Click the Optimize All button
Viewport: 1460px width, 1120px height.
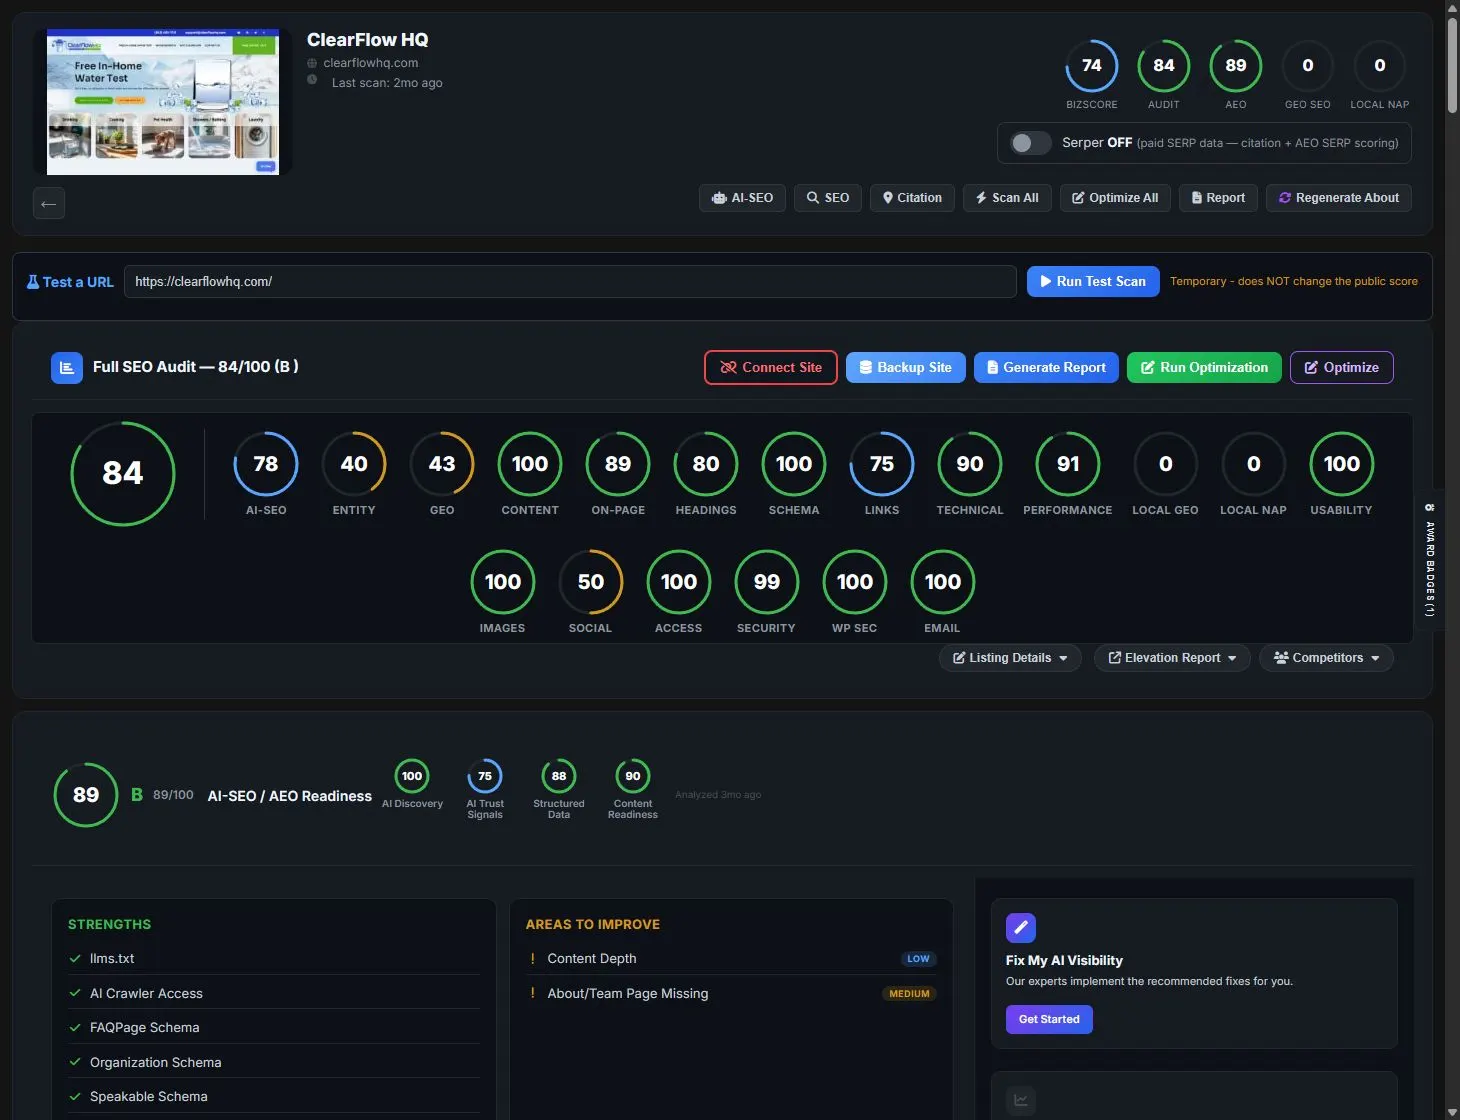[1115, 198]
